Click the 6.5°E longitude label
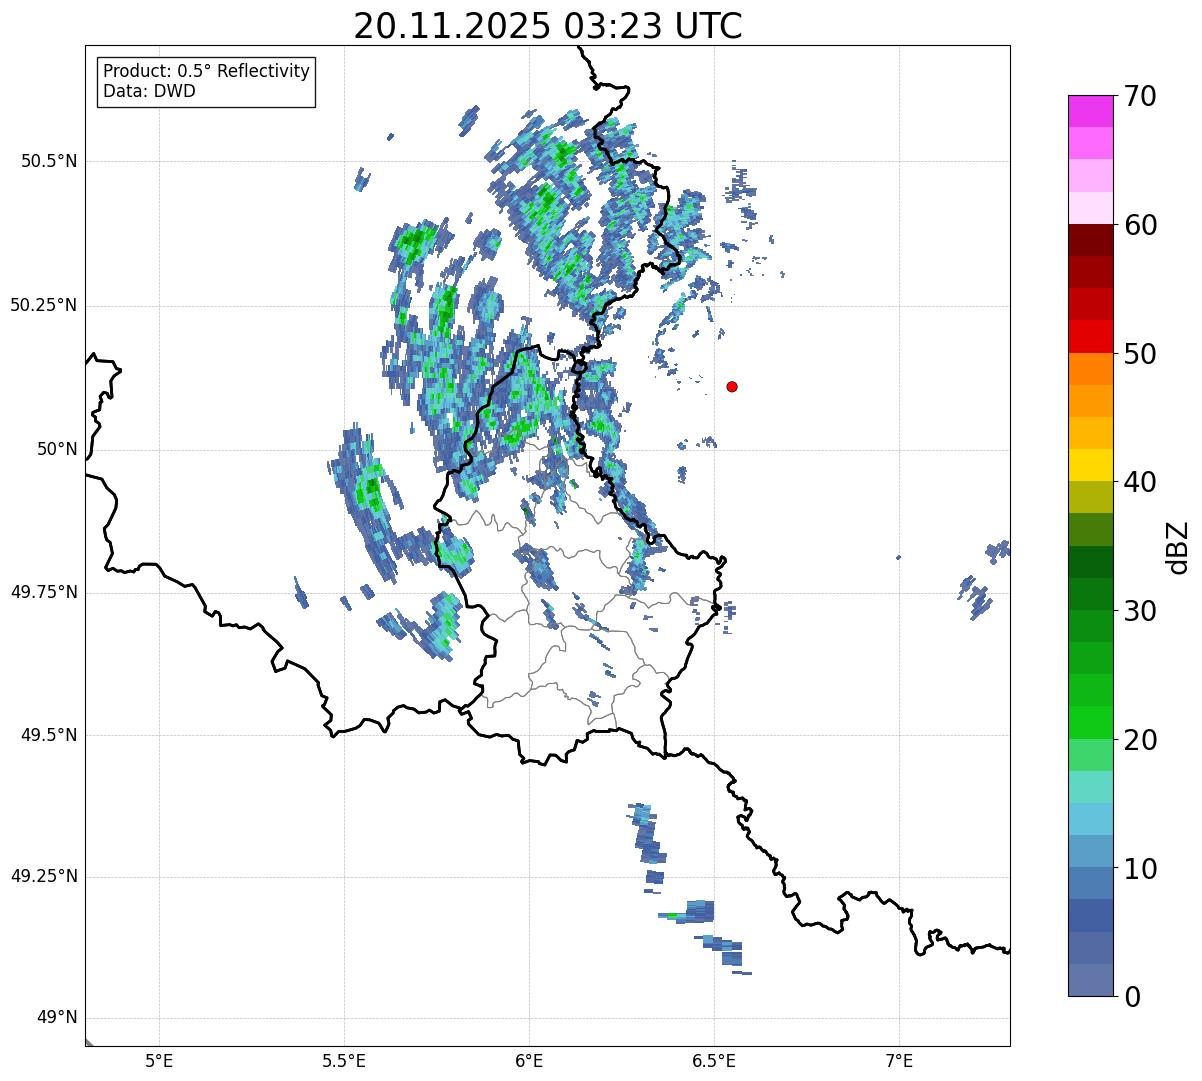This screenshot has height=1081, width=1202. click(x=714, y=1062)
